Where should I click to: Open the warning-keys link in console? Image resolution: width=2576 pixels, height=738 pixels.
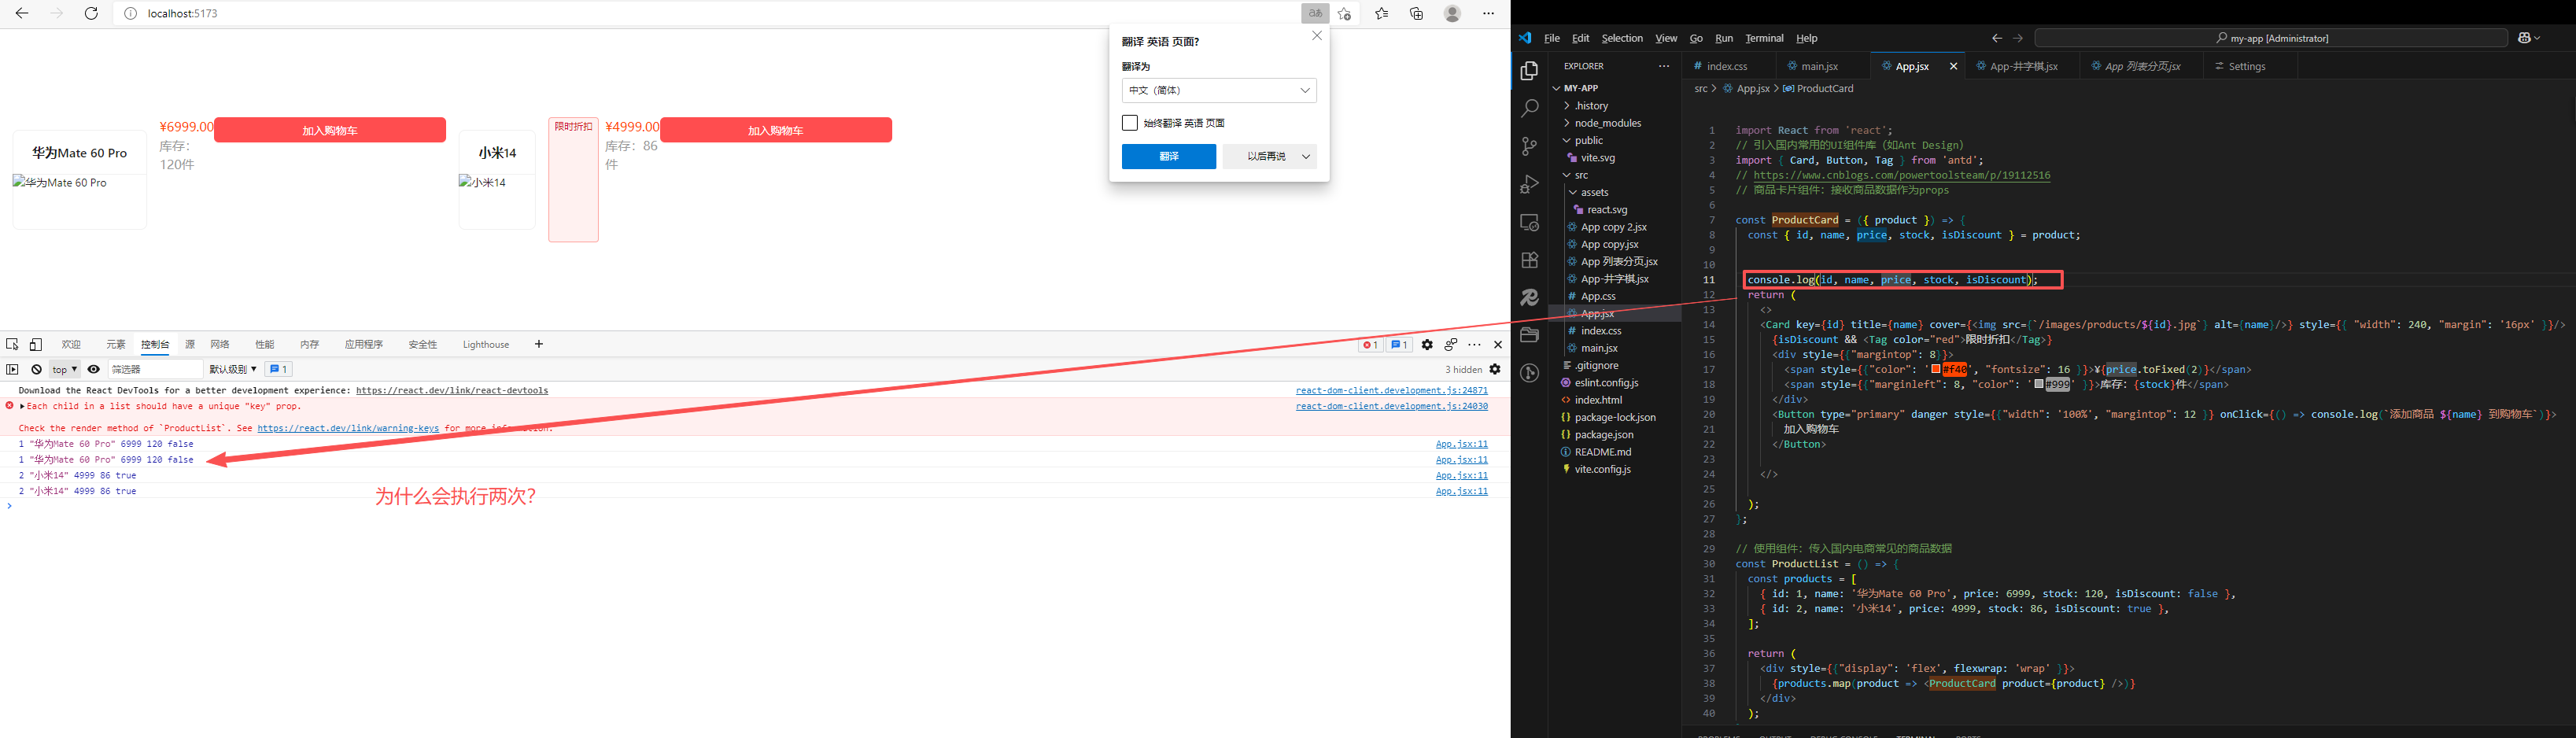pos(348,428)
